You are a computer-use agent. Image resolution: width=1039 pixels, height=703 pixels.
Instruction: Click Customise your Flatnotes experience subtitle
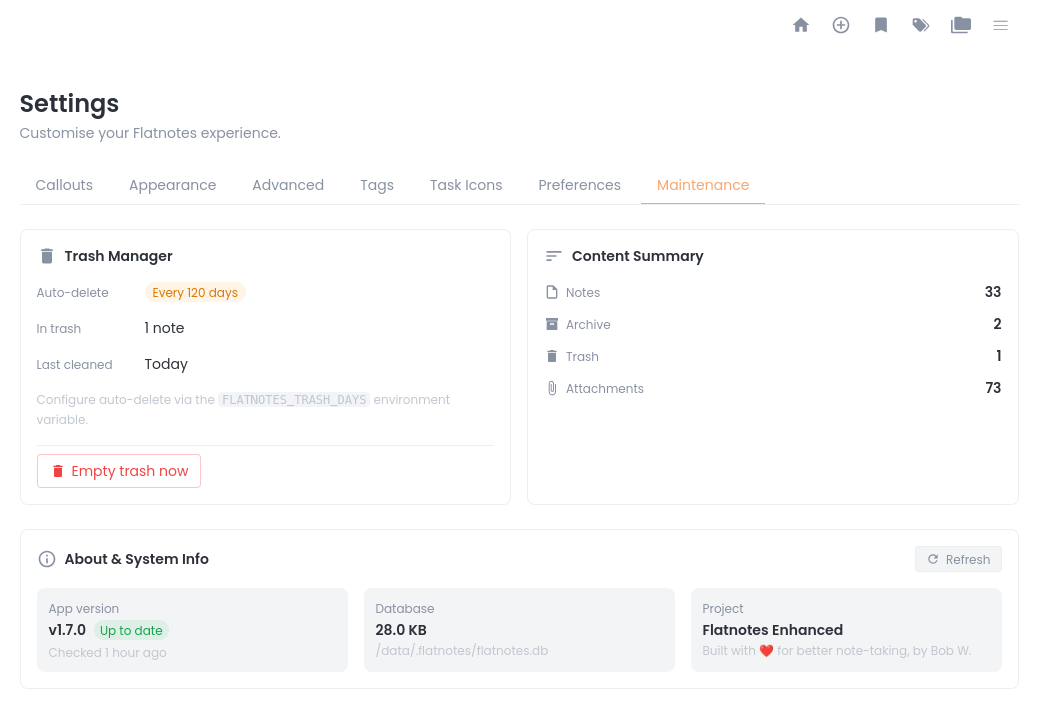150,133
